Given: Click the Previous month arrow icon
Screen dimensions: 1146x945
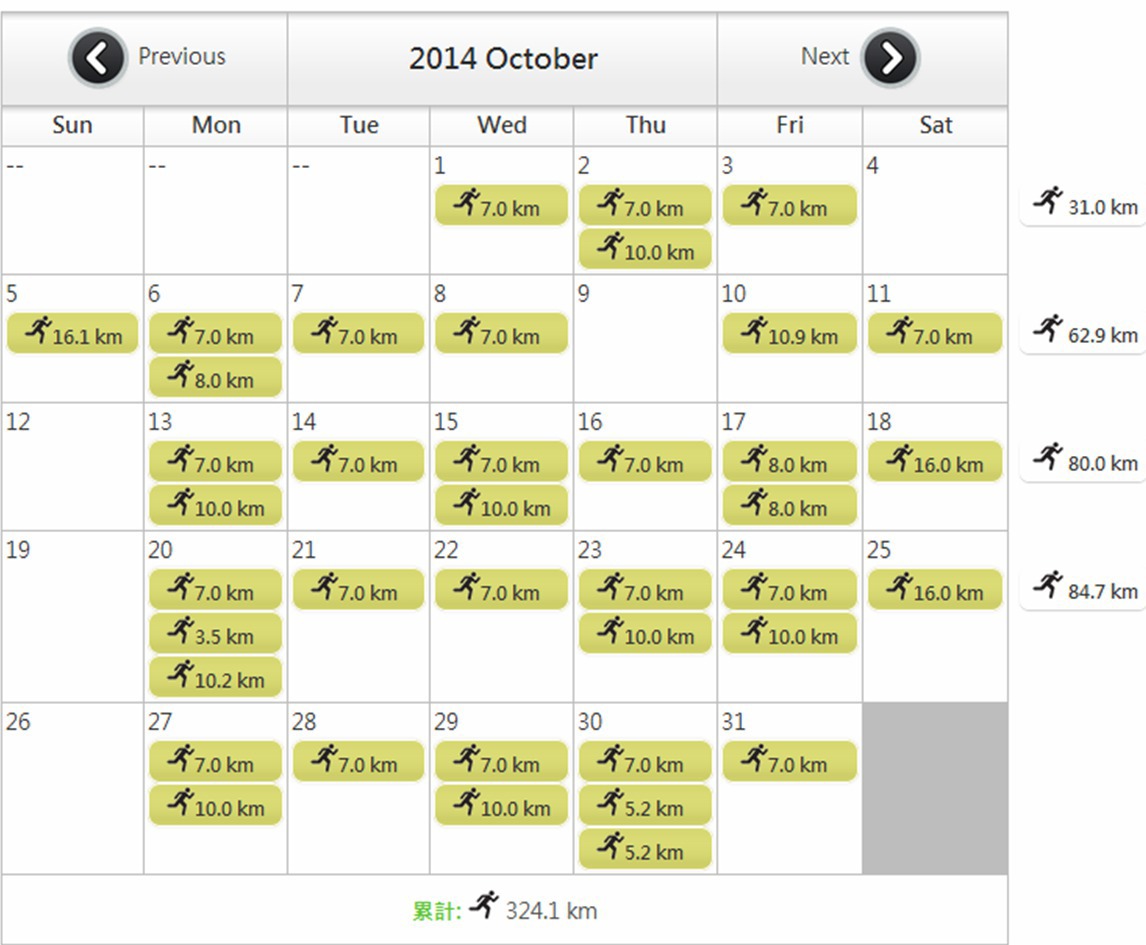Looking at the screenshot, I should 97,58.
